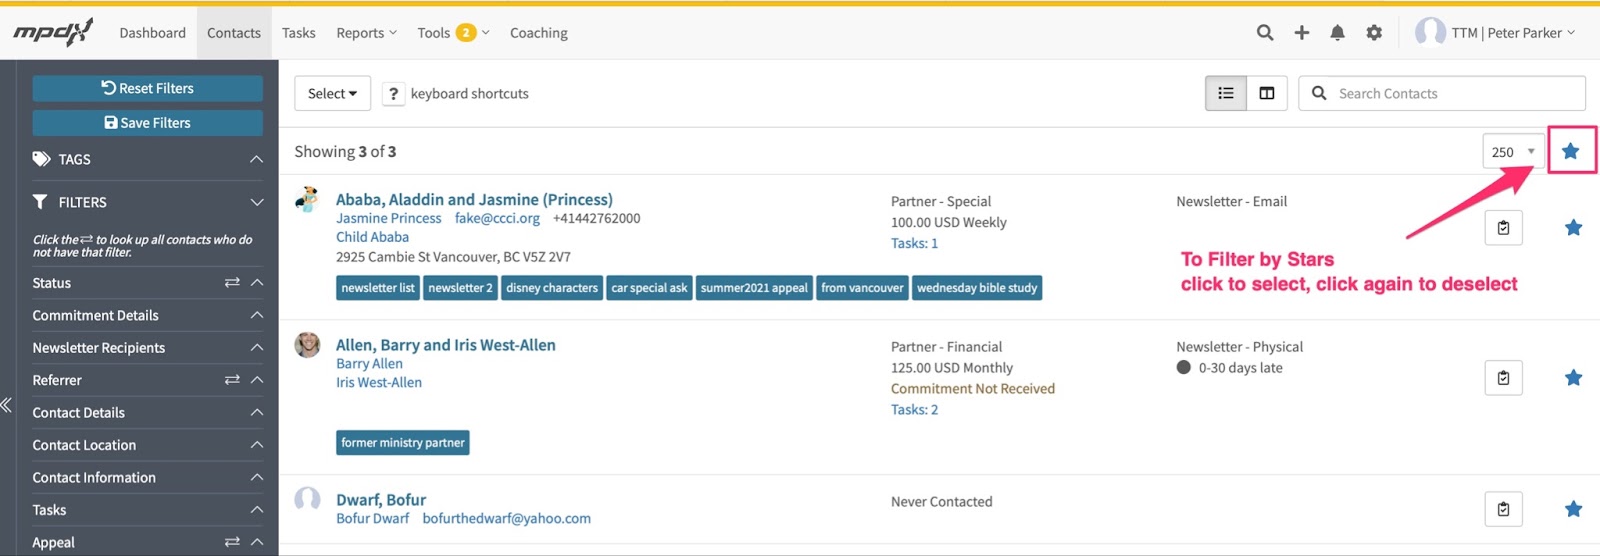1600x556 pixels.
Task: Open the notifications bell icon
Action: point(1337,32)
